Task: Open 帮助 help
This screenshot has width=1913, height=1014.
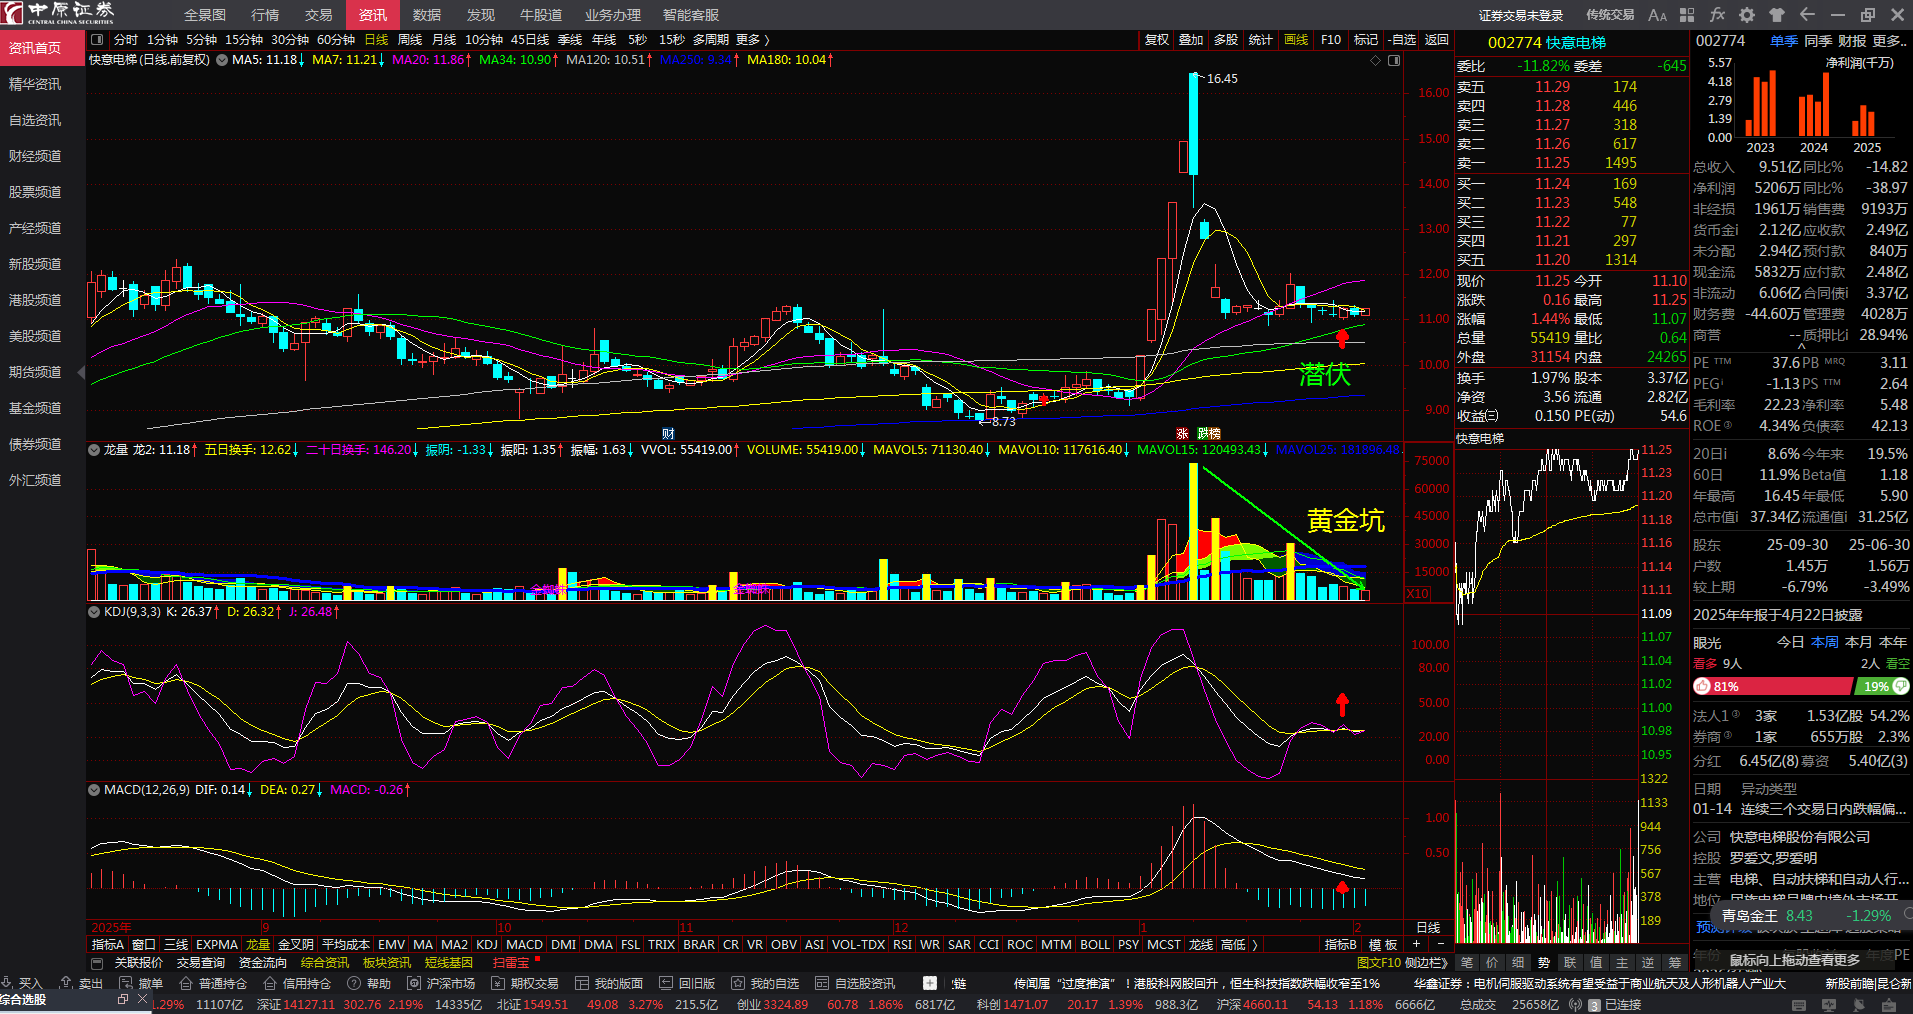Action: [369, 984]
